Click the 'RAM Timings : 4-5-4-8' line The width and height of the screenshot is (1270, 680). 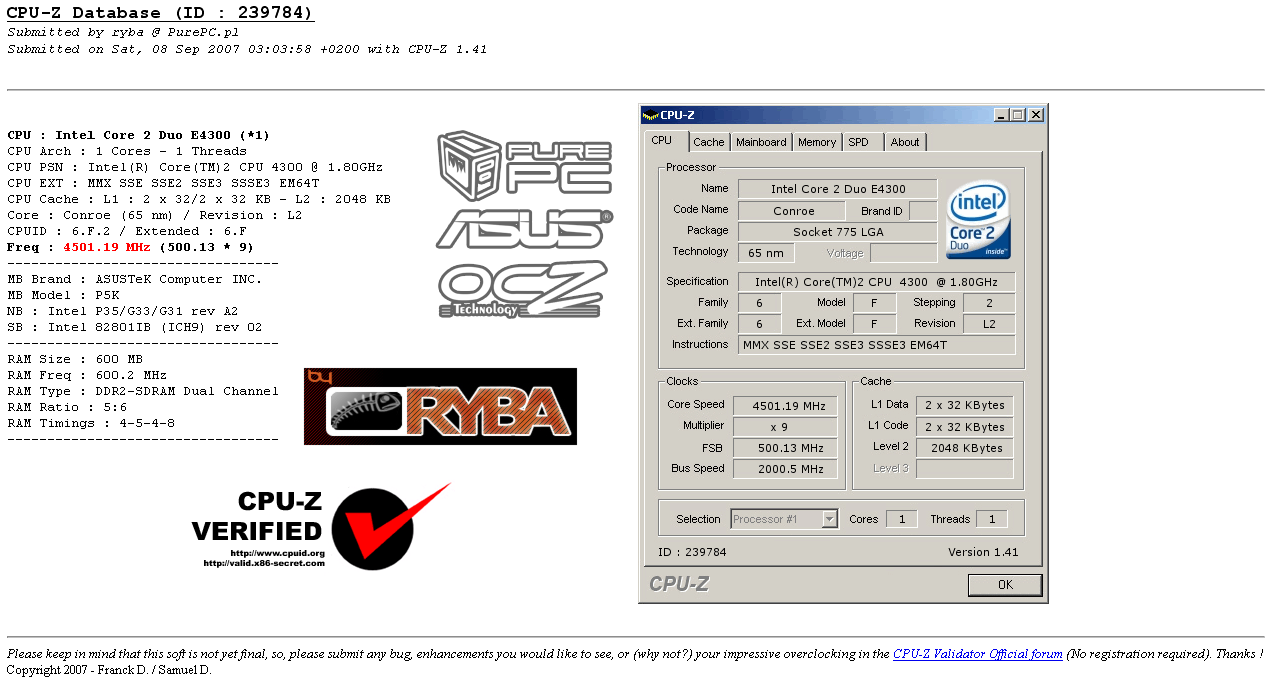point(91,423)
